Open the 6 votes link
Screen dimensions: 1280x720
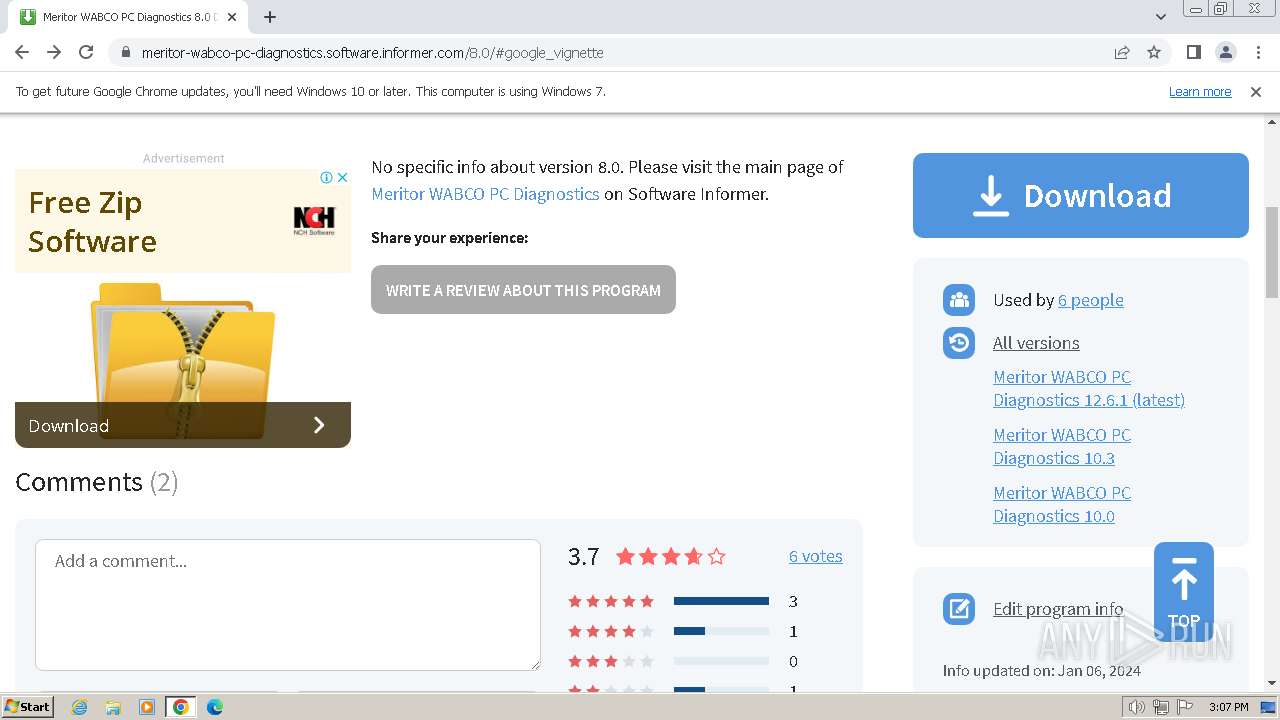(x=816, y=556)
